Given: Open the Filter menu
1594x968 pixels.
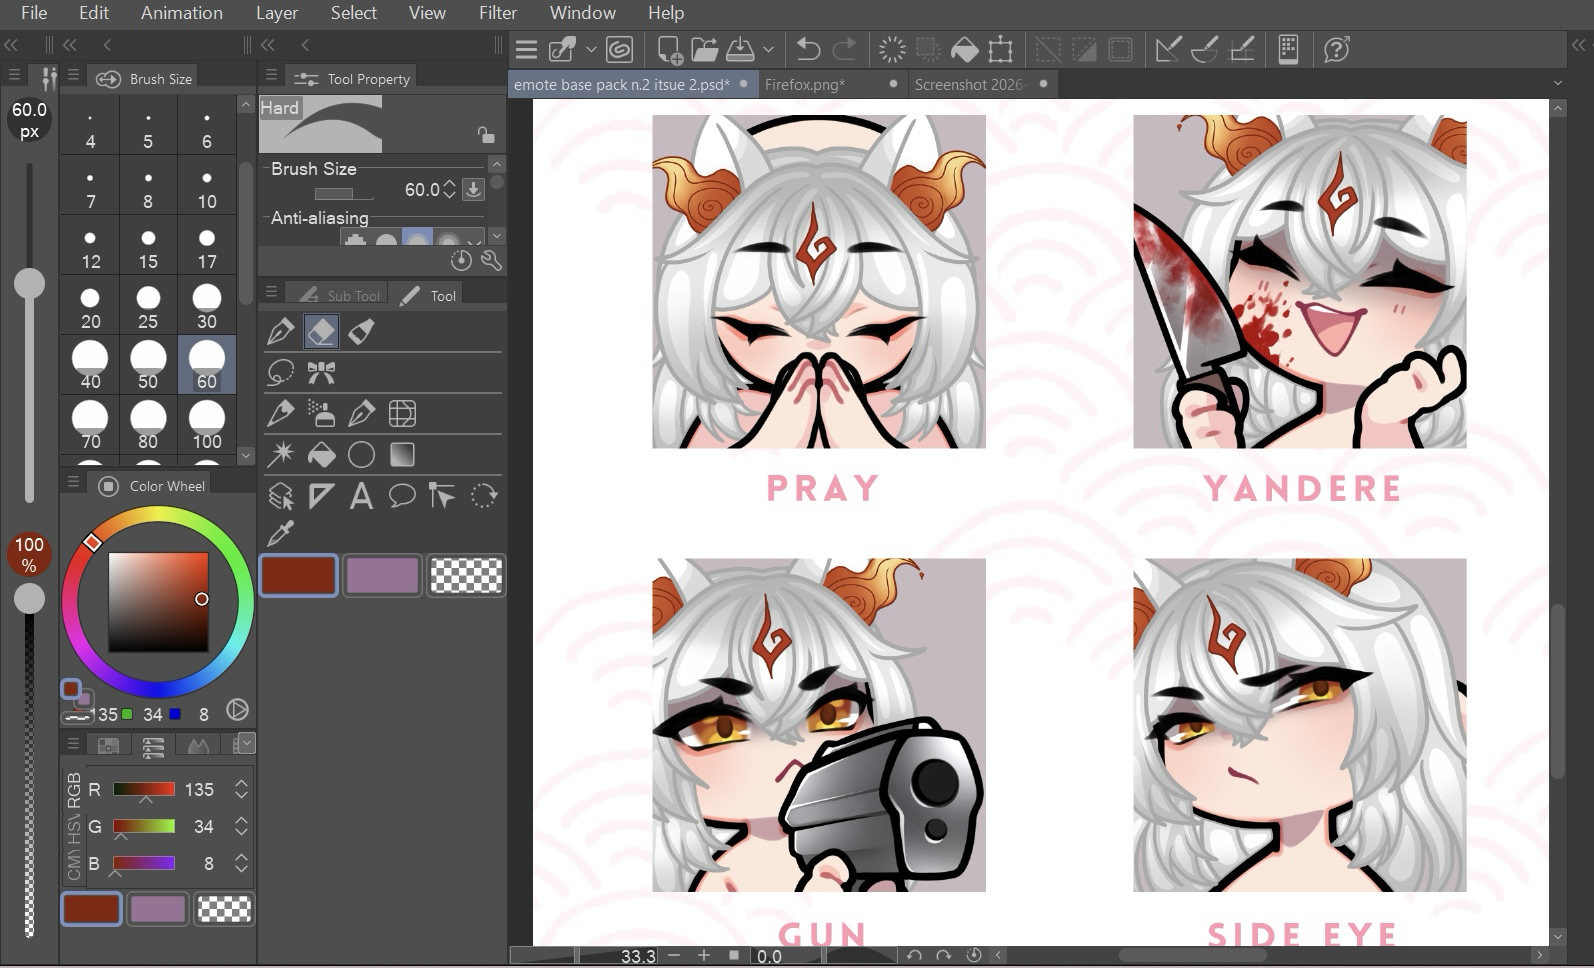Looking at the screenshot, I should click(497, 13).
